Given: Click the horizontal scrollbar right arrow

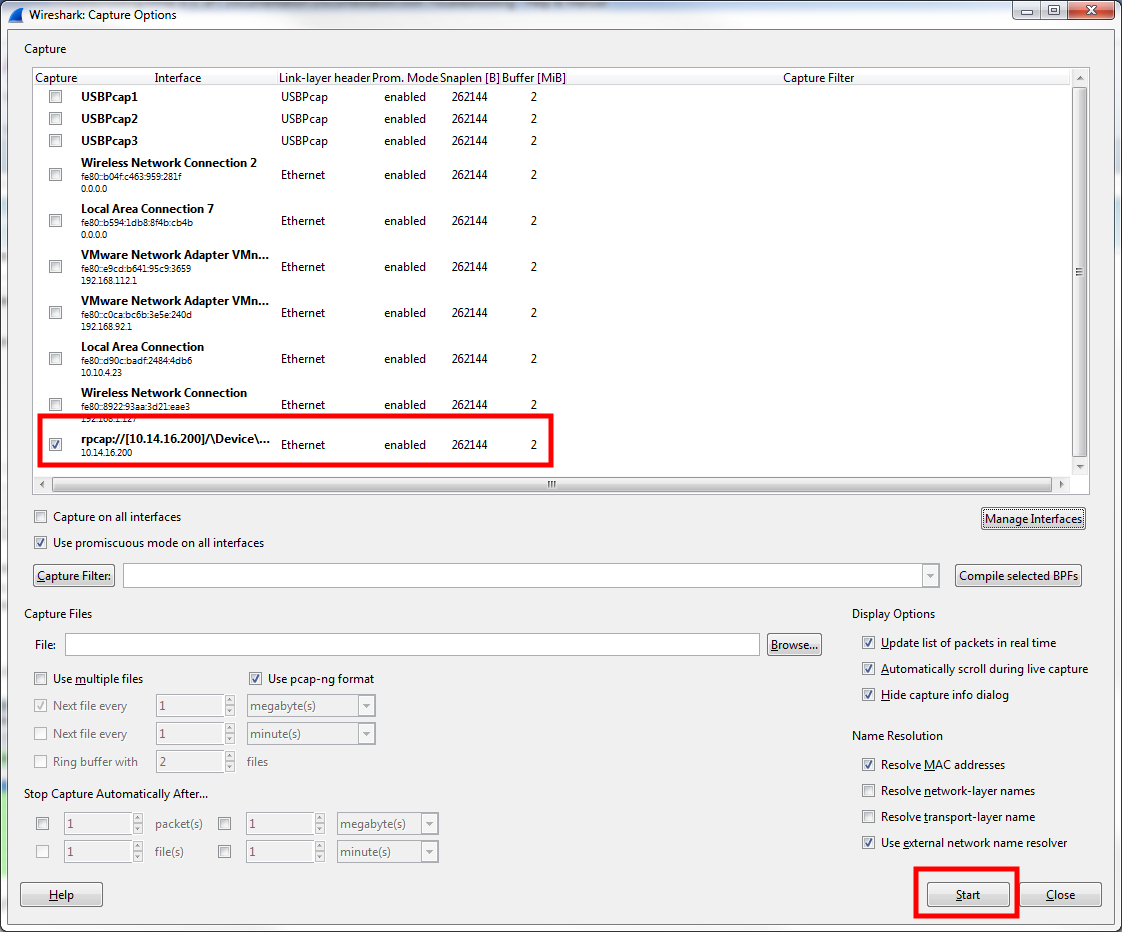Looking at the screenshot, I should click(x=1061, y=485).
